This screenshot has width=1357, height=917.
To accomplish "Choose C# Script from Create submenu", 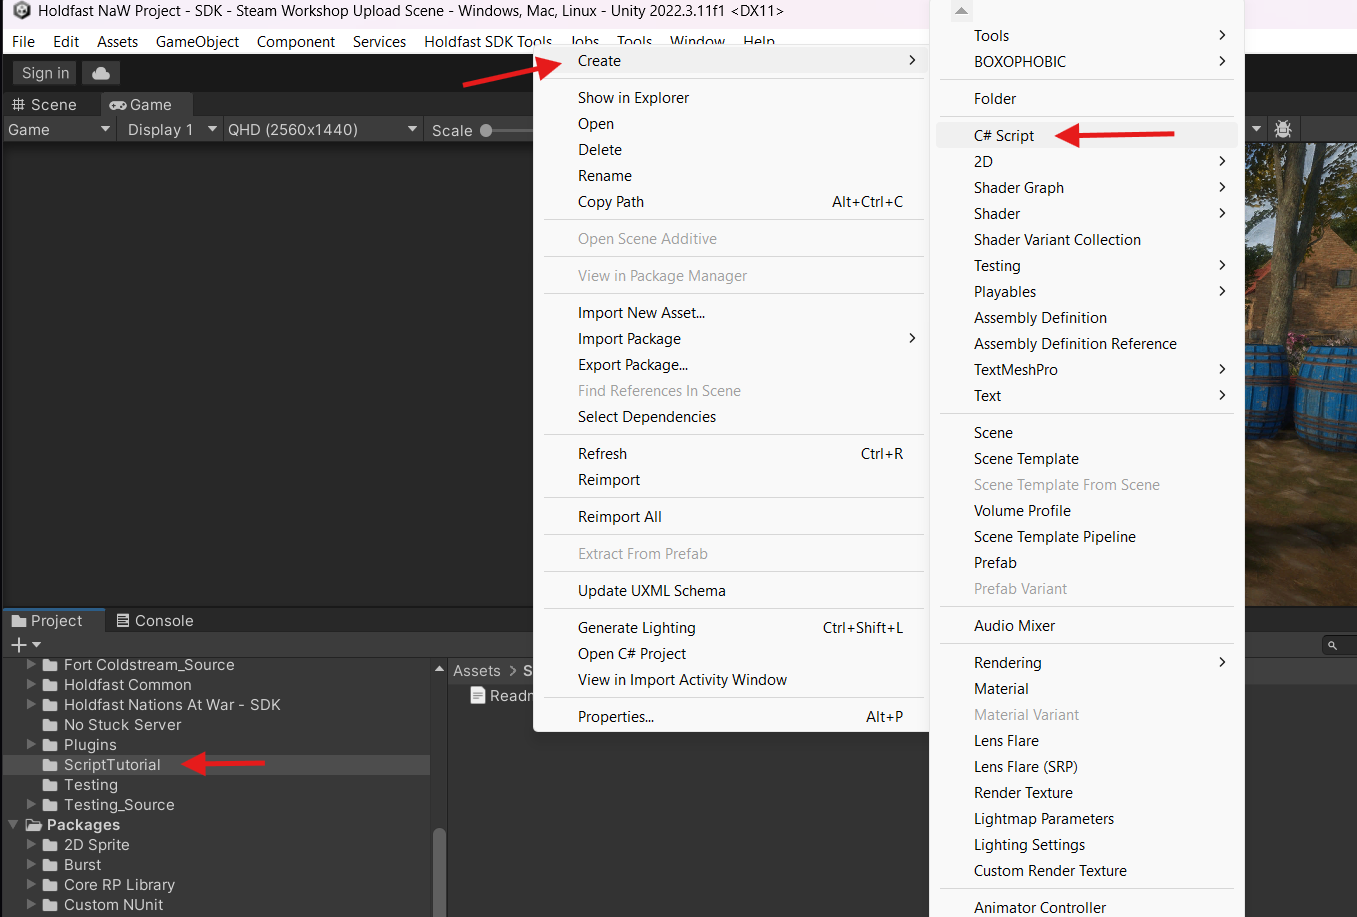I will coord(1004,136).
